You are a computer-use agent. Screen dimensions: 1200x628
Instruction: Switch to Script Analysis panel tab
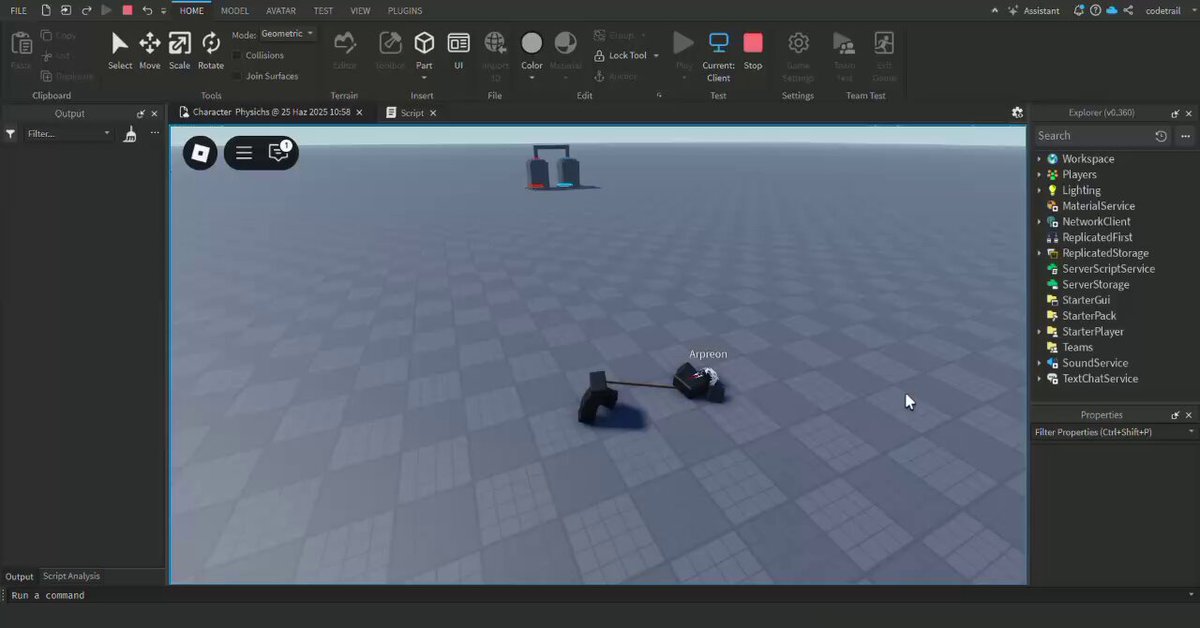pyautogui.click(x=71, y=576)
